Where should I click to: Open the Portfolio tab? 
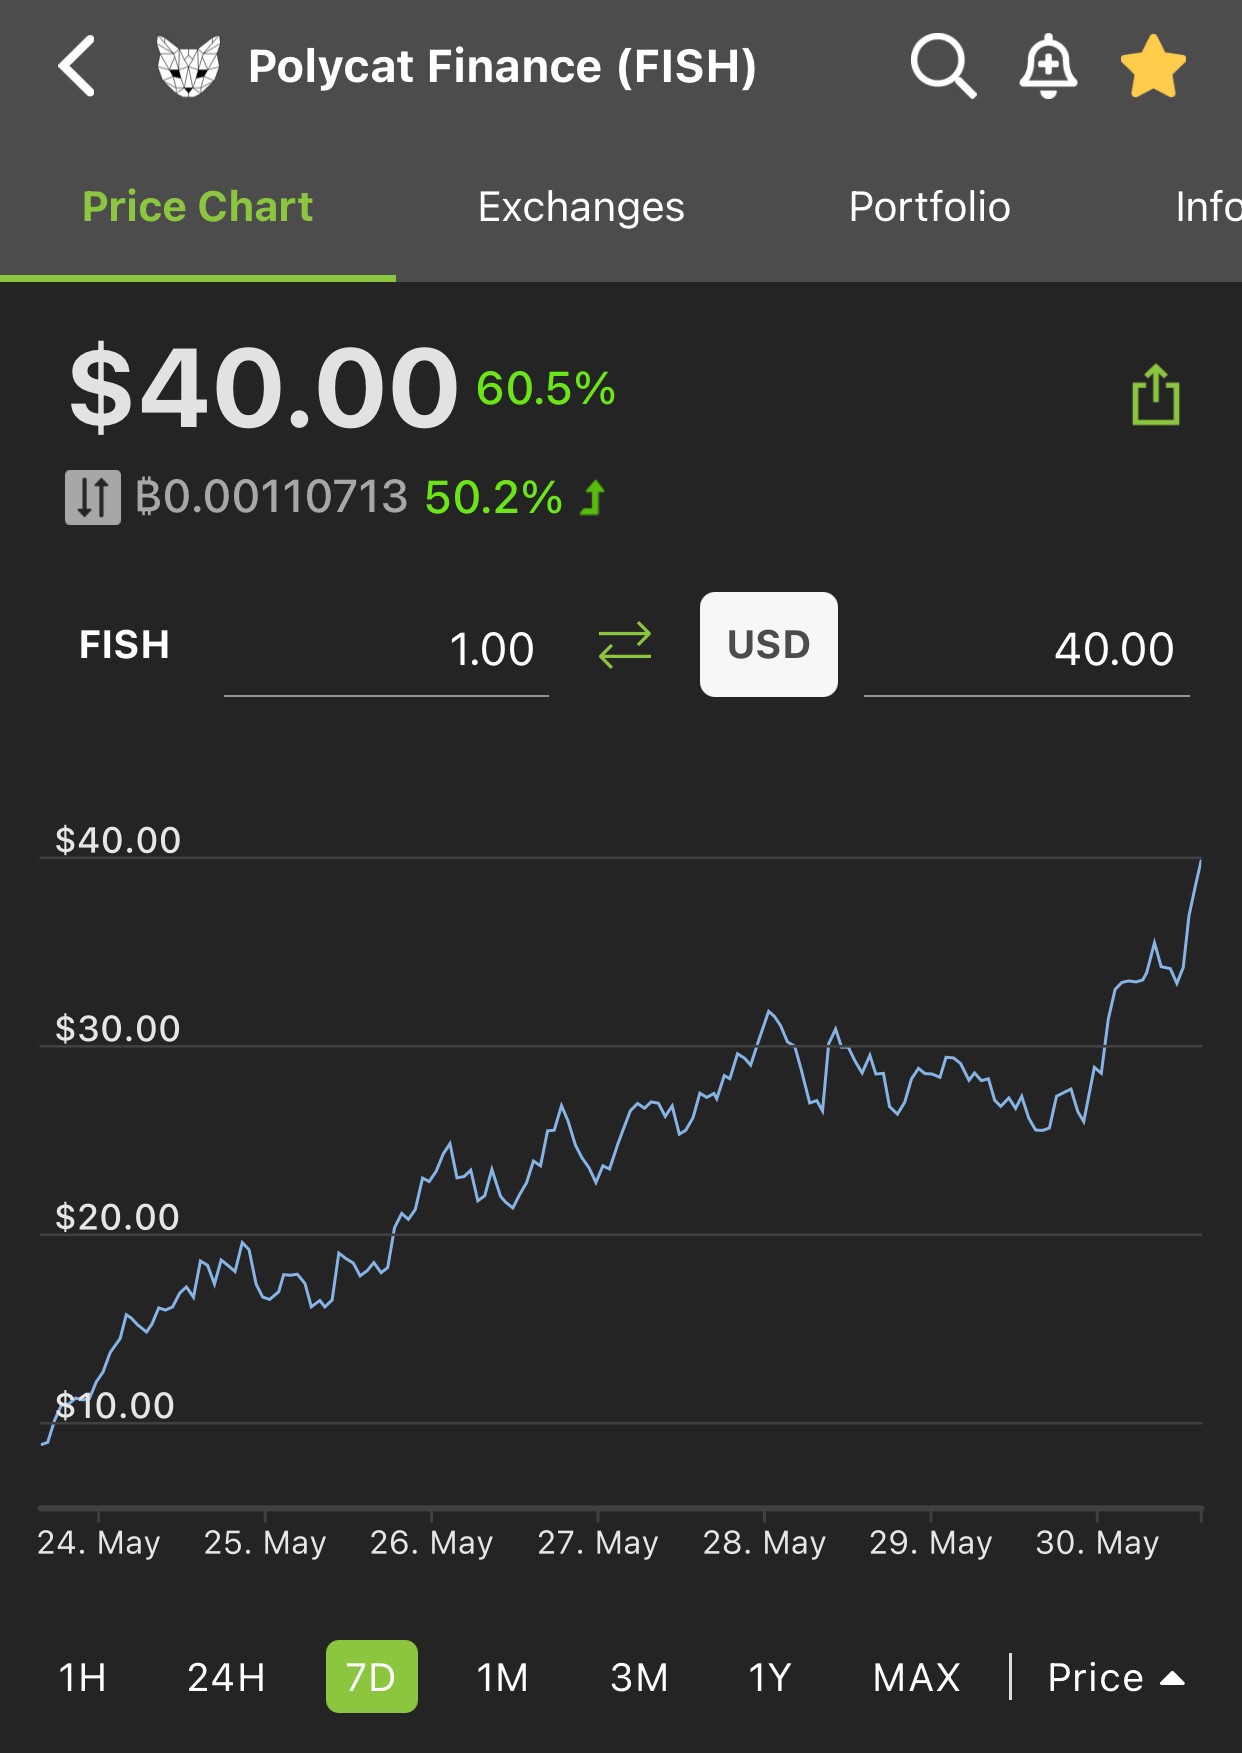929,207
